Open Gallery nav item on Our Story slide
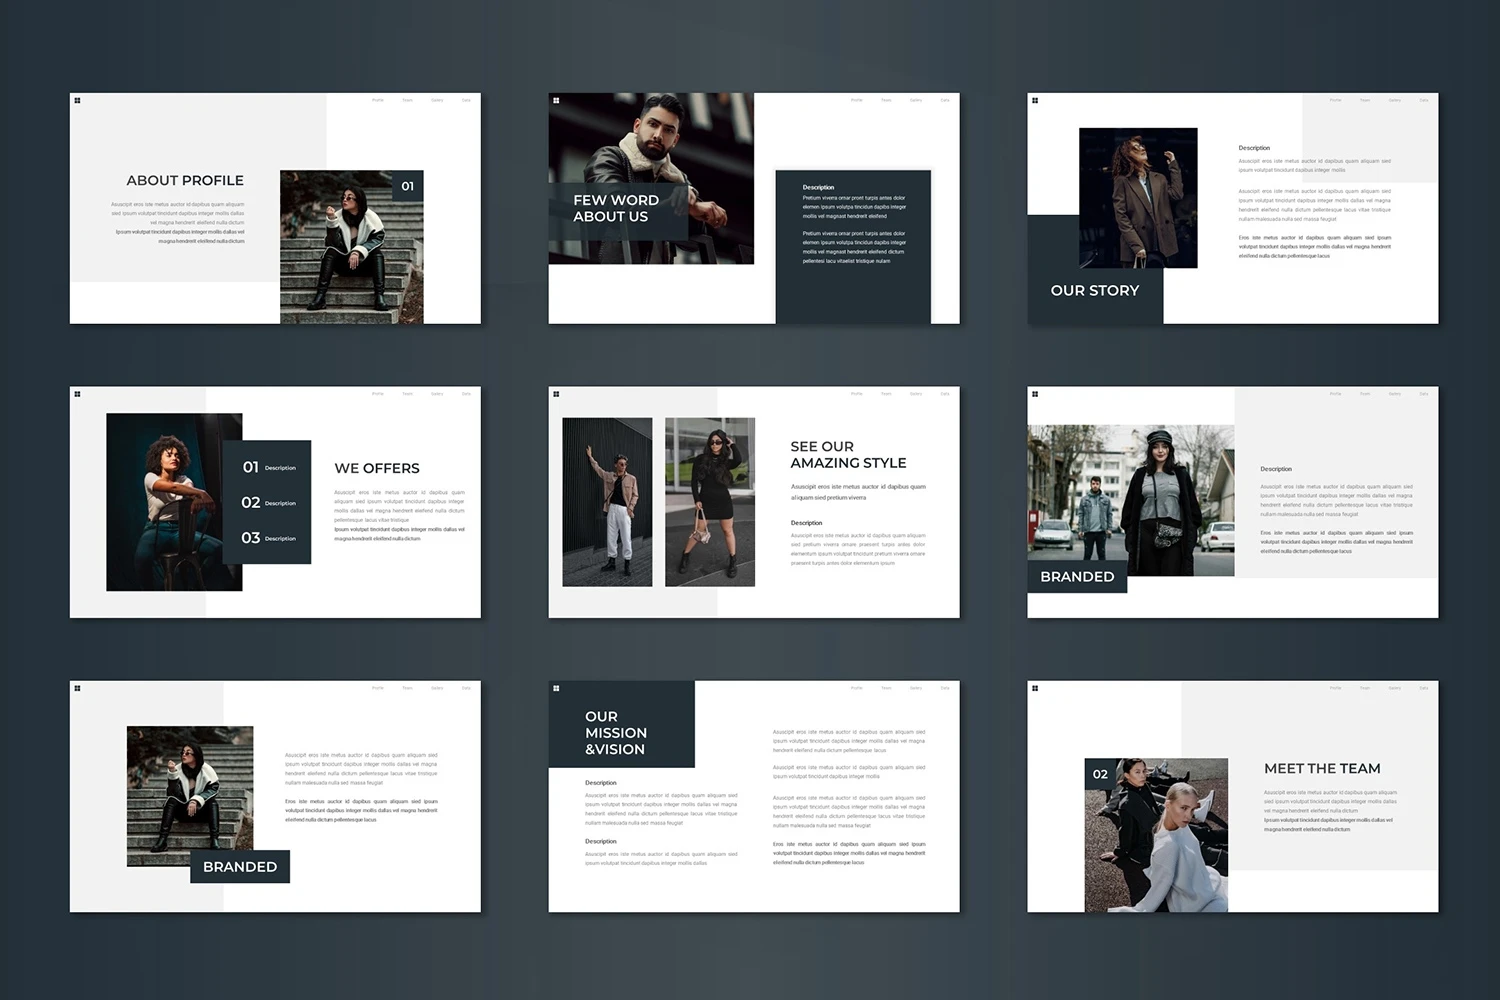Screen dimensions: 1500x1000 coord(1394,100)
